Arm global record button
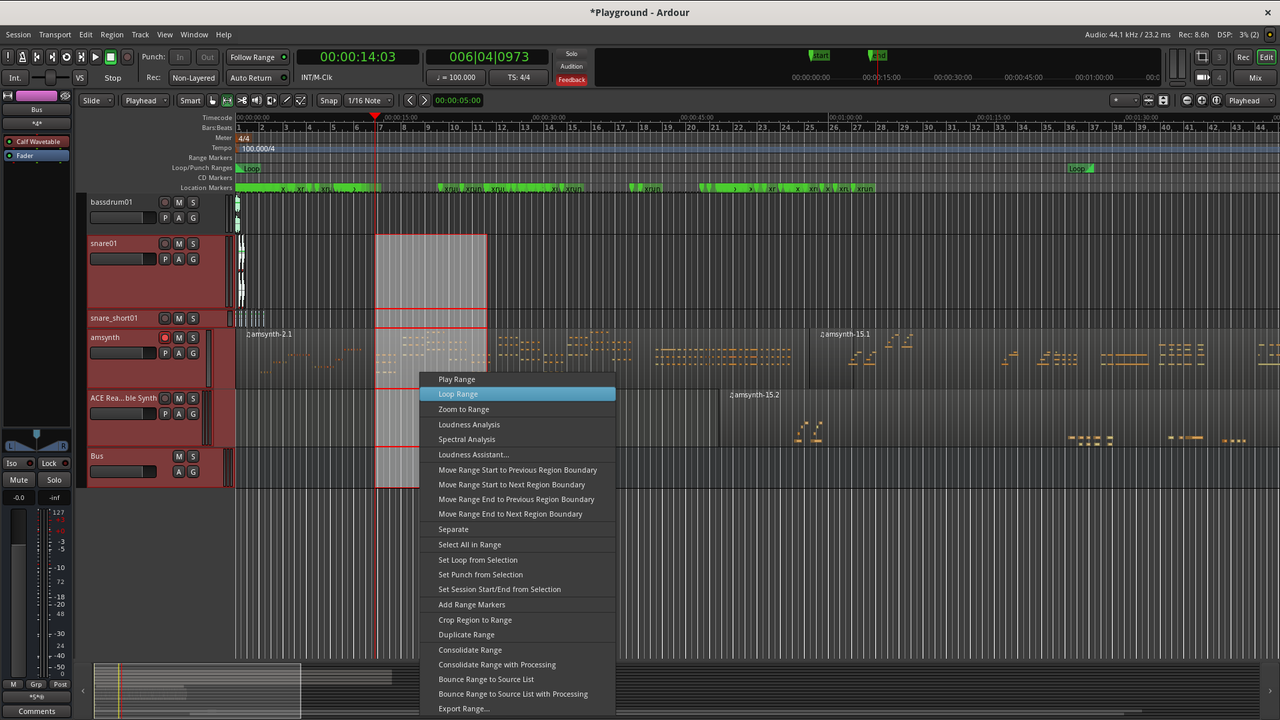 (127, 57)
